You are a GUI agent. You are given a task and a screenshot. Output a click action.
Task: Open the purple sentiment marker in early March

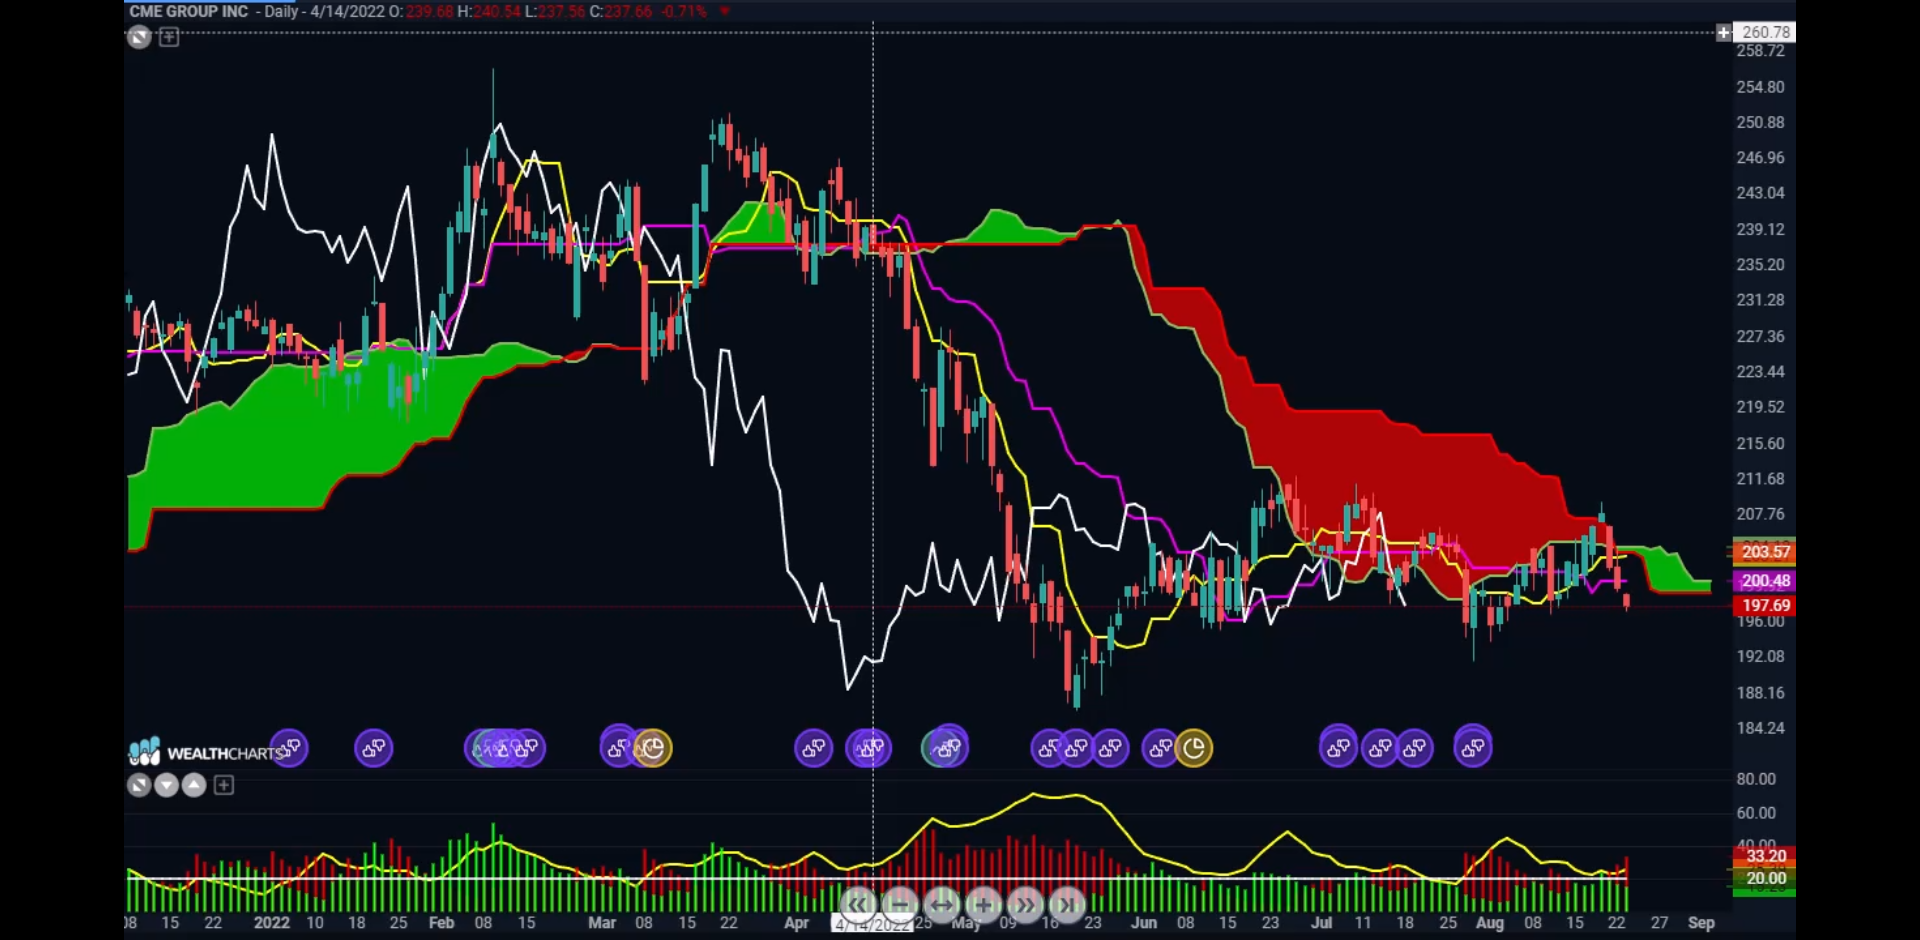click(618, 746)
